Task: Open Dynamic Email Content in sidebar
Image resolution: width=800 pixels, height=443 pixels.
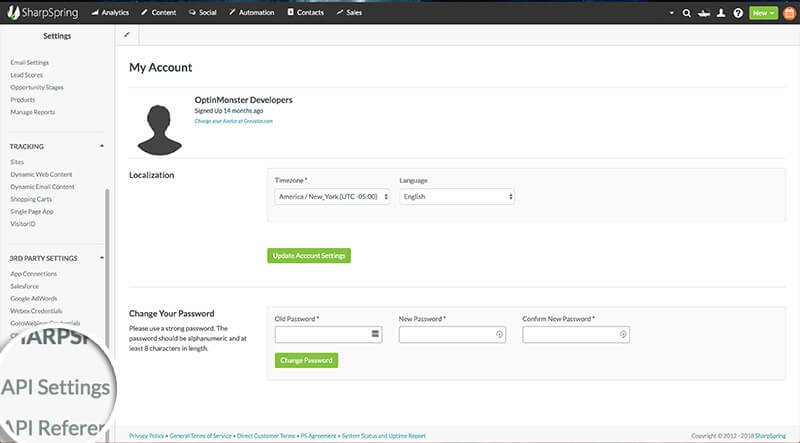Action: (x=42, y=187)
